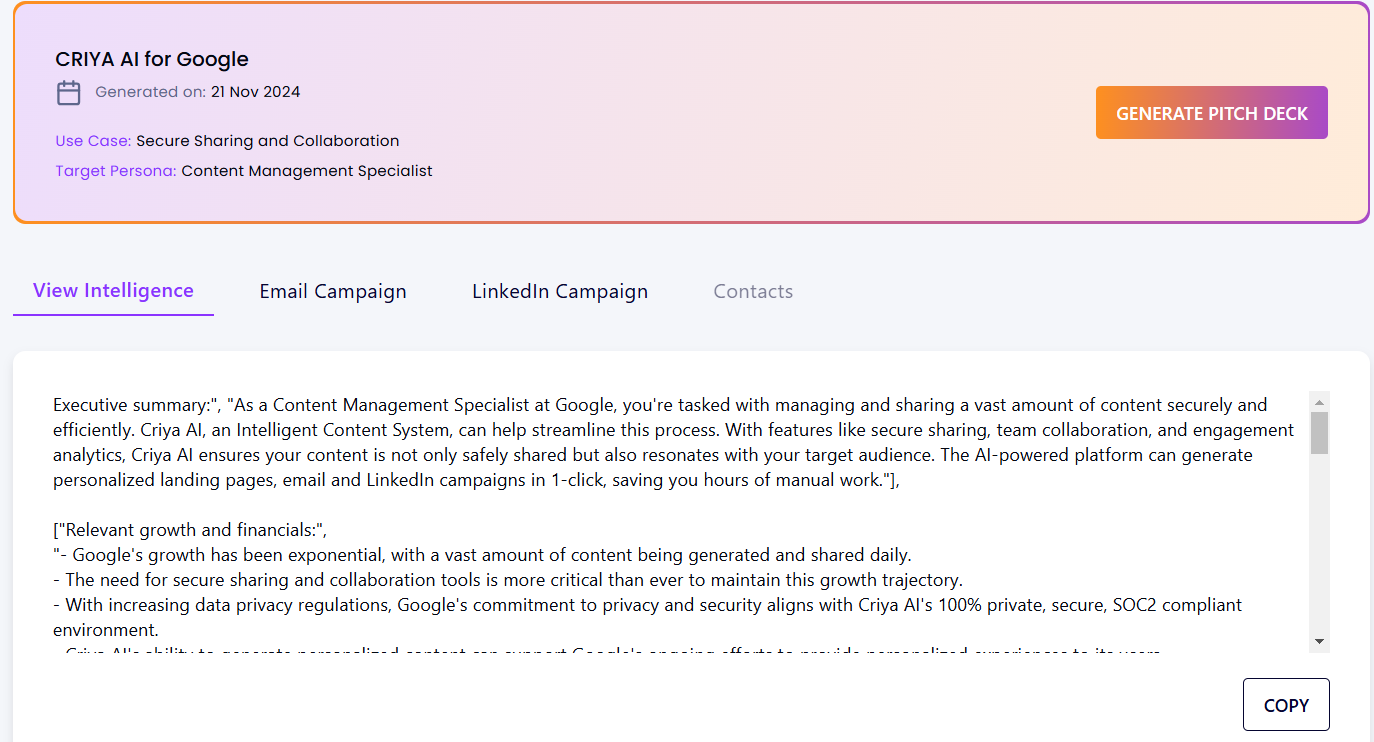Click the 'Relevant growth and financials:' line
The image size is (1374, 742).
pos(190,530)
